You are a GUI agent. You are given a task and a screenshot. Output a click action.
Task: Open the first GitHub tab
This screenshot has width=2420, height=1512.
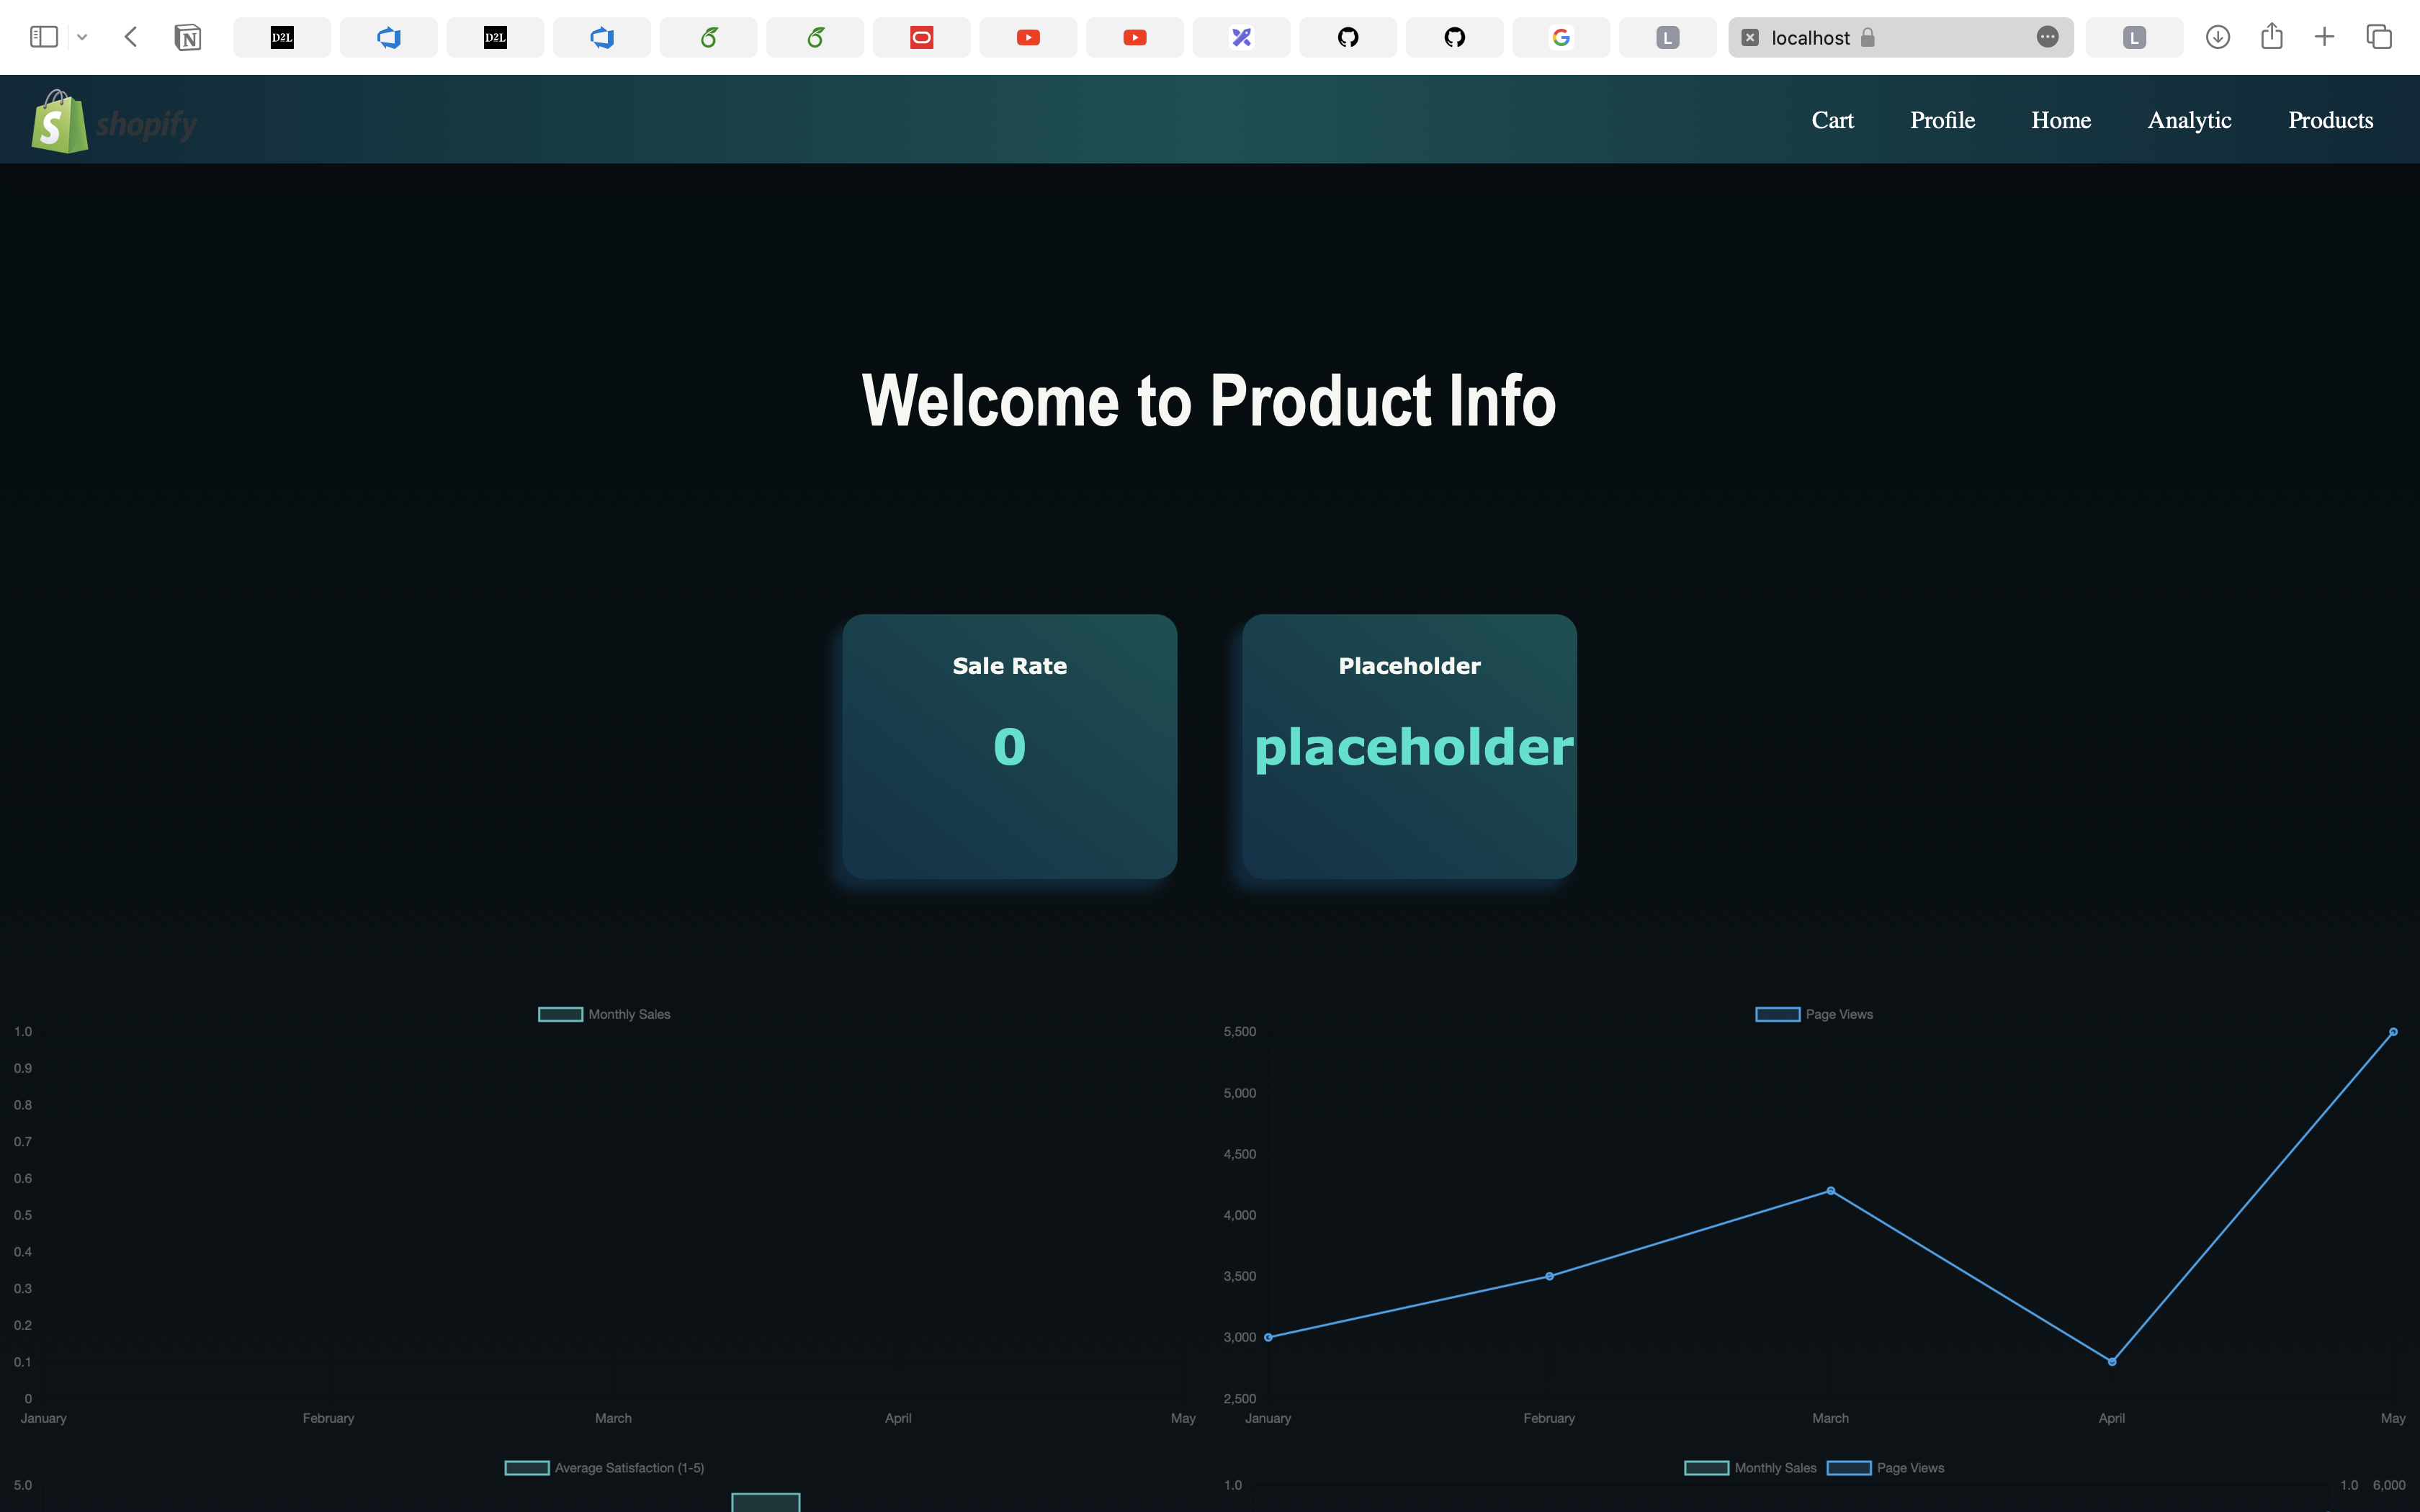coord(1348,37)
